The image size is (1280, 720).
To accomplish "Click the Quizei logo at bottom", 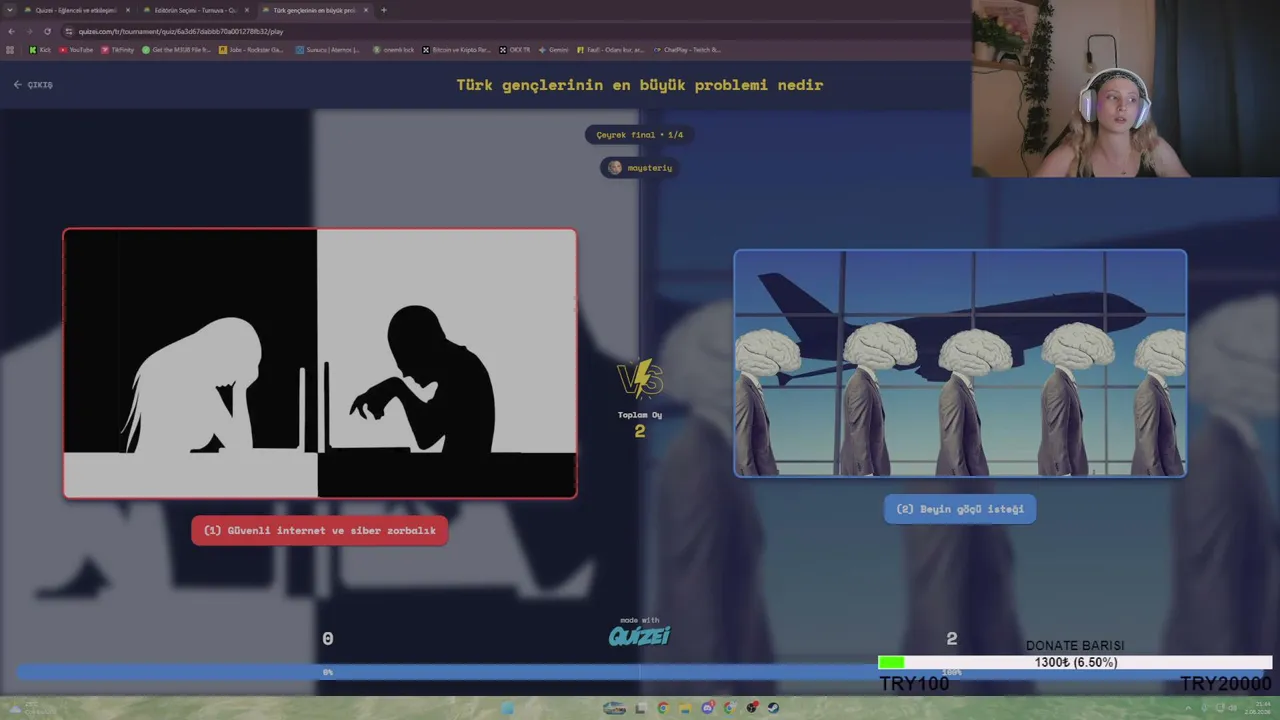I will (x=640, y=635).
